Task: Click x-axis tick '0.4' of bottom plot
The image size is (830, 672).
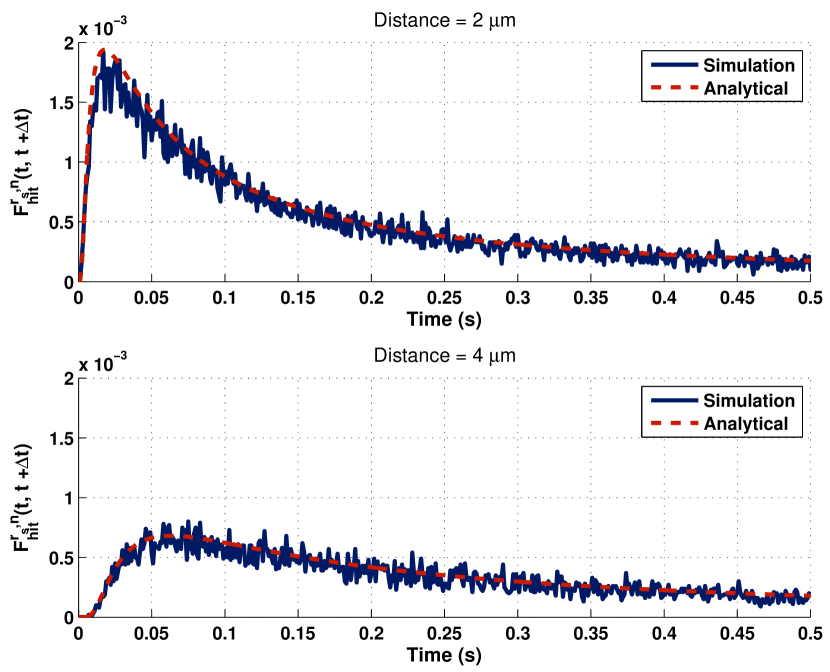Action: (664, 633)
